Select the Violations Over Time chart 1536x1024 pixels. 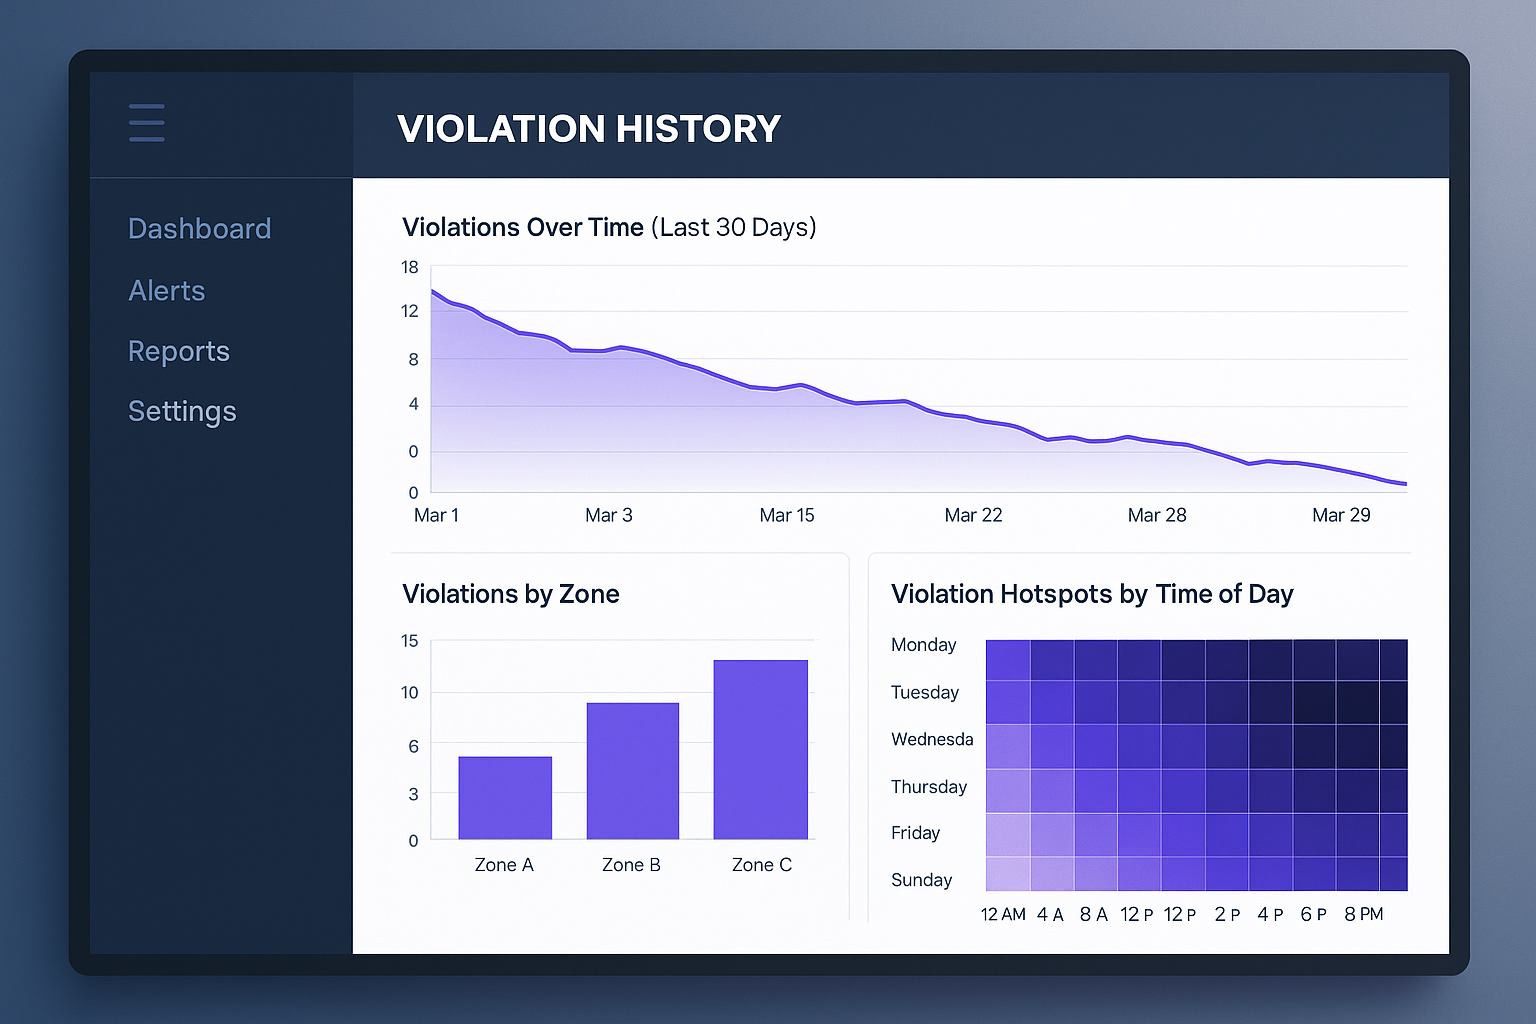(900, 380)
